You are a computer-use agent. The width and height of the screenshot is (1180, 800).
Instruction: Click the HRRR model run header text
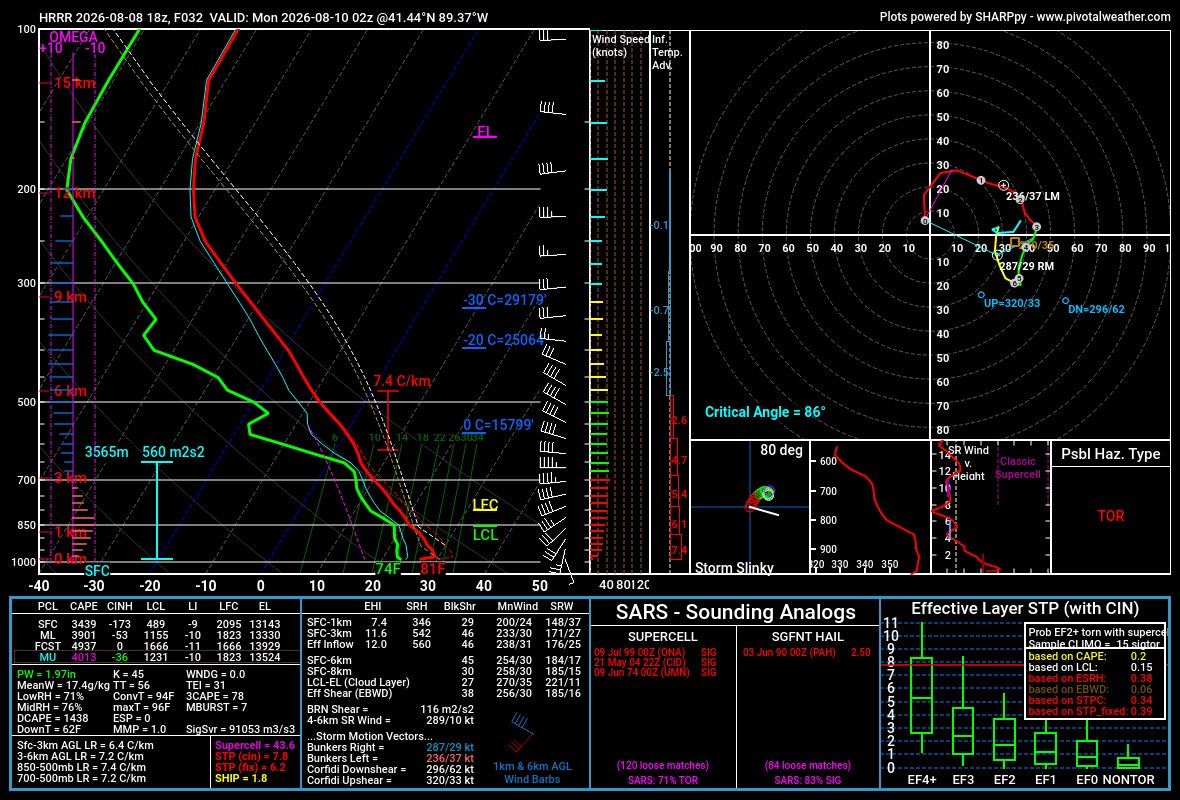(x=263, y=17)
